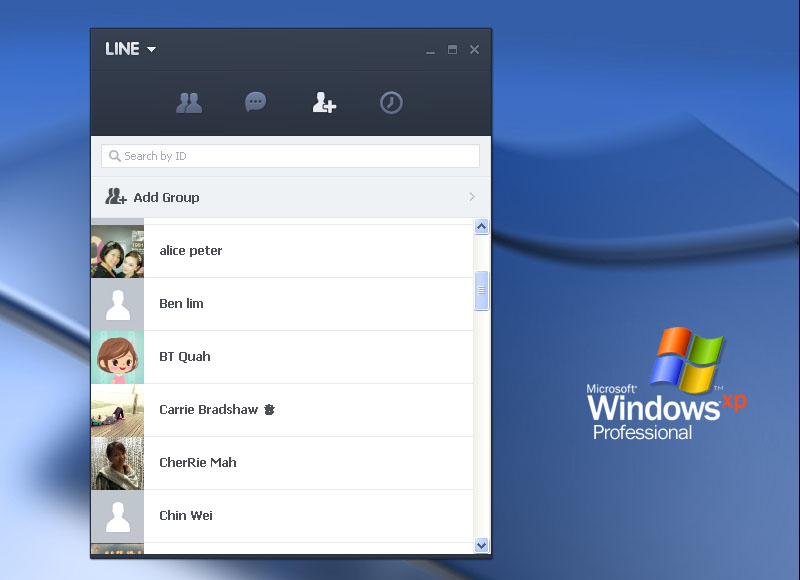
Task: Minimize the LINE window
Action: [x=431, y=51]
